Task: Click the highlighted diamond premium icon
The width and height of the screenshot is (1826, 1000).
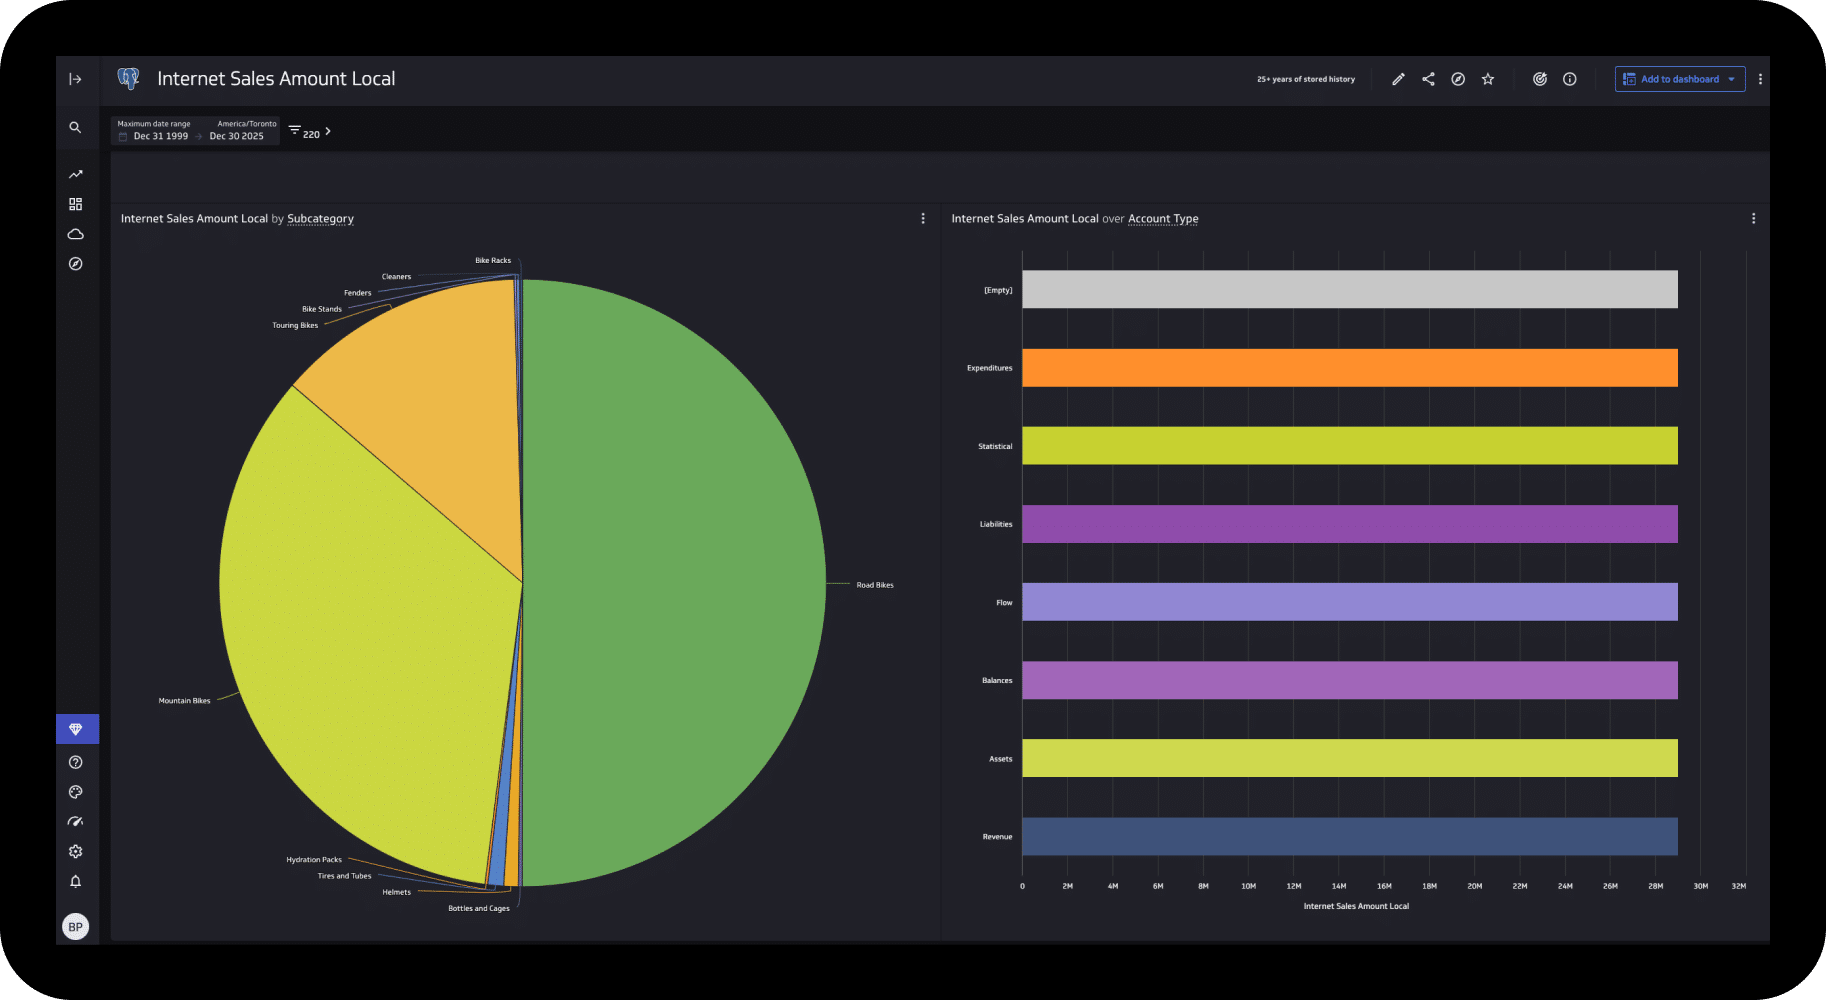Action: [77, 729]
